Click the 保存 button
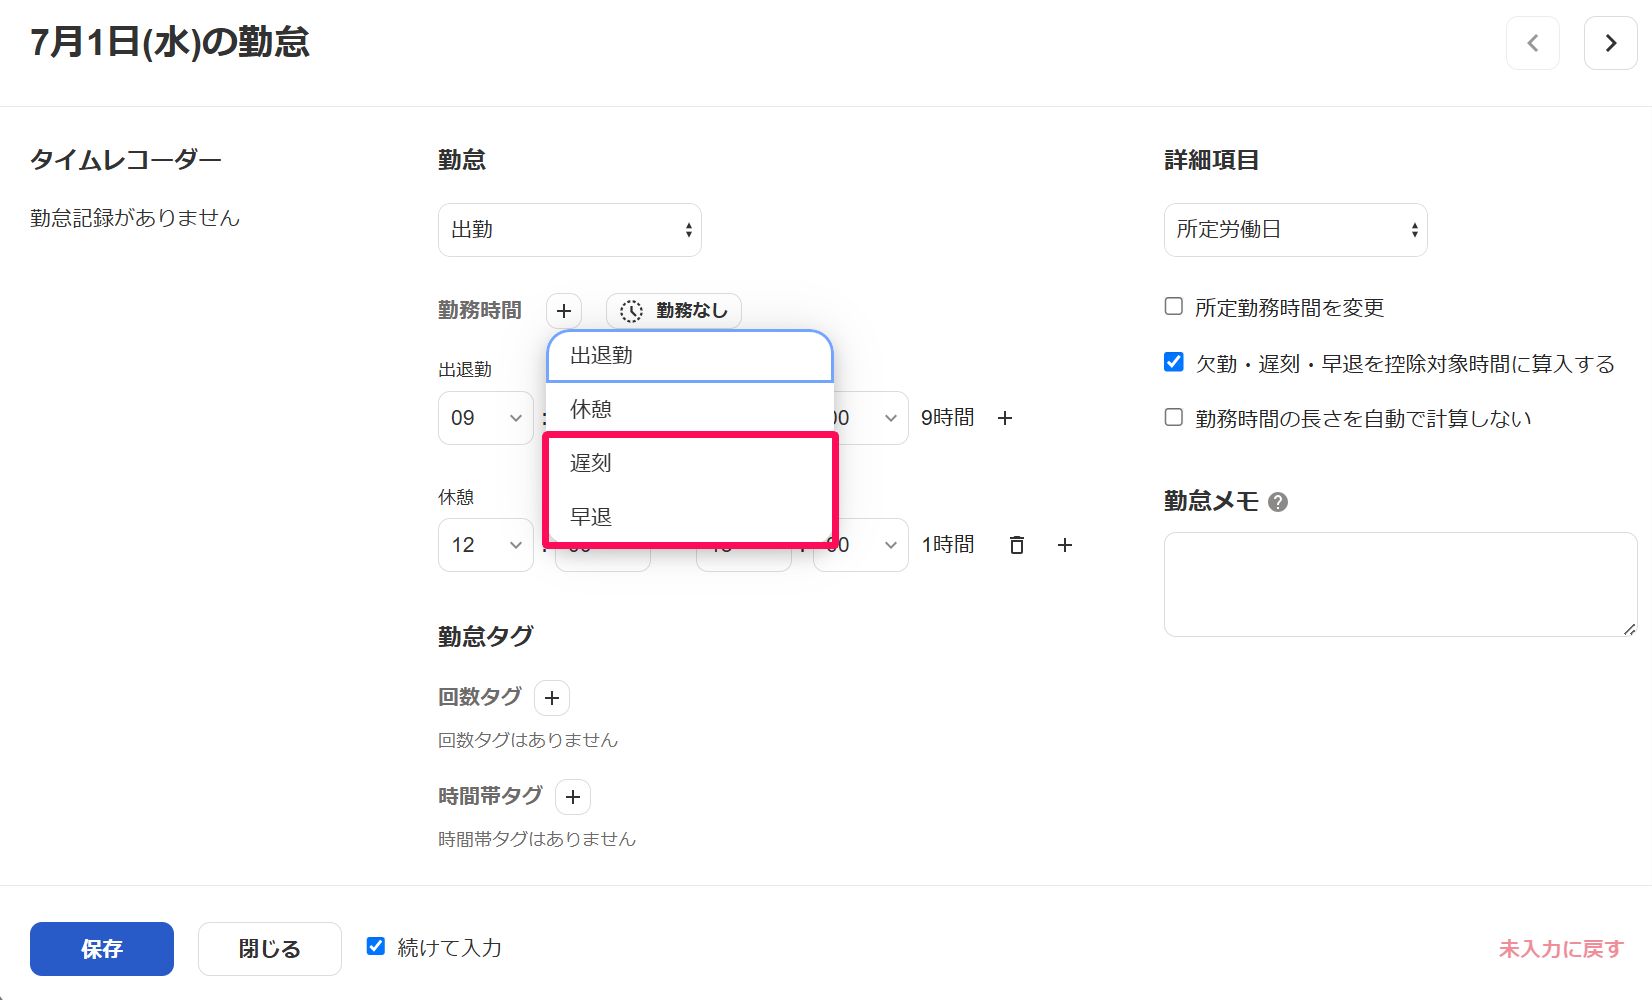 click(x=102, y=949)
